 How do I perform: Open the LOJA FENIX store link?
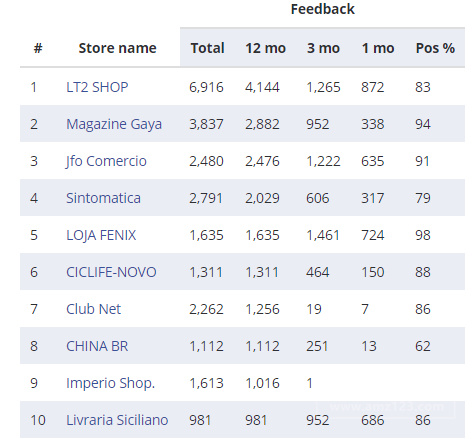coord(101,235)
